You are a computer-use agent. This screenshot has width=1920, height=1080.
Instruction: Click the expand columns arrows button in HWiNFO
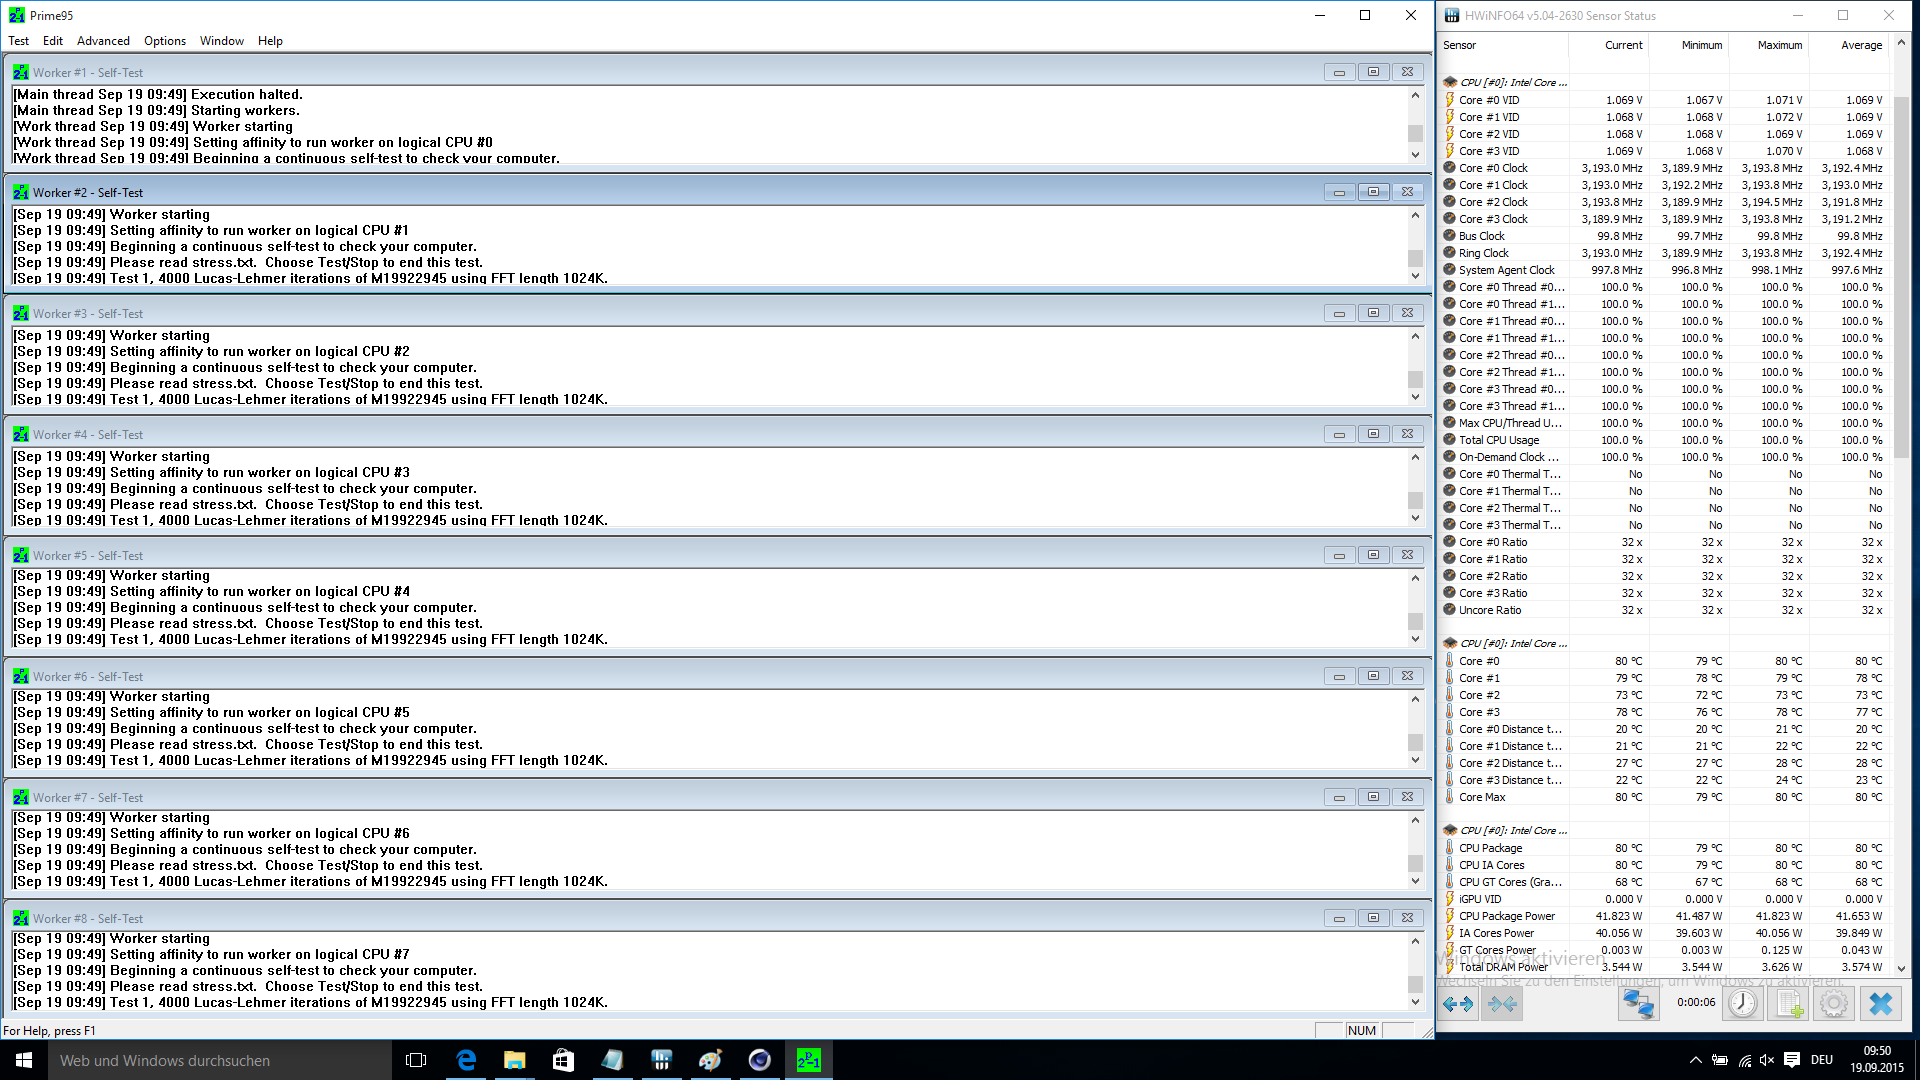[1458, 1003]
